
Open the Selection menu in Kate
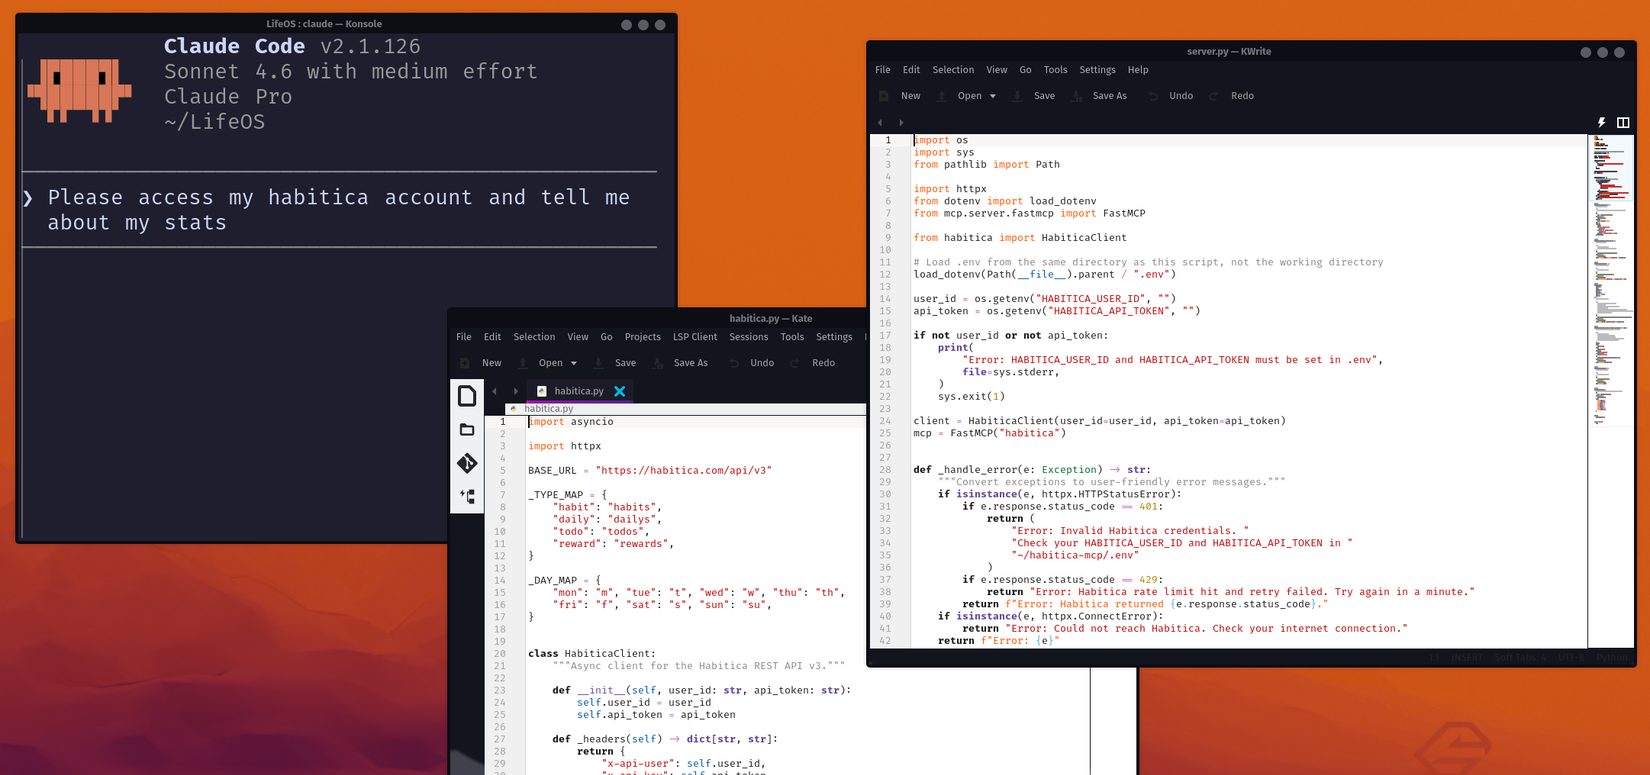pyautogui.click(x=534, y=337)
